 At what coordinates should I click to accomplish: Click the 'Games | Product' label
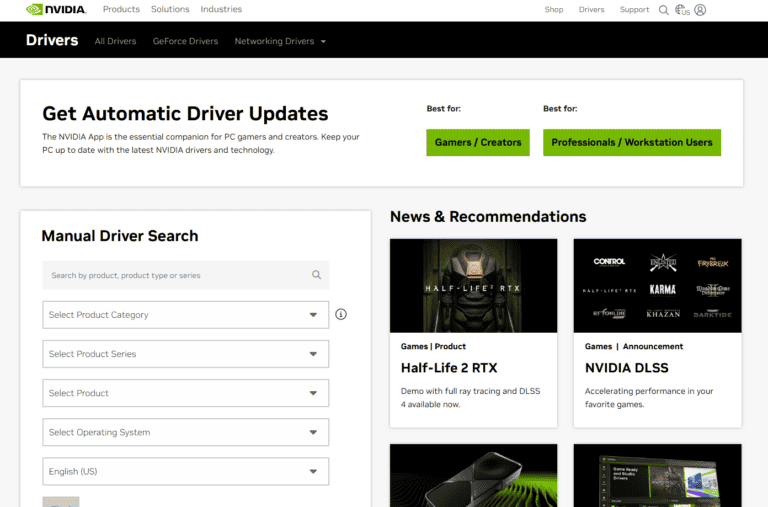tap(433, 346)
